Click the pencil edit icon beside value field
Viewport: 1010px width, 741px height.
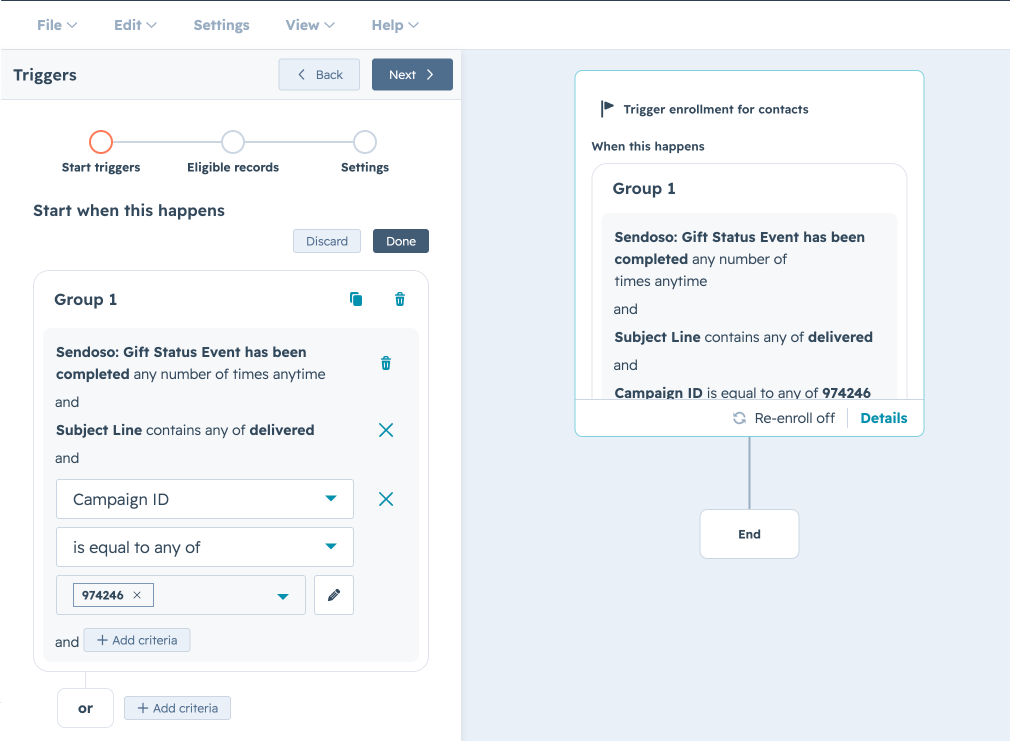(x=334, y=595)
